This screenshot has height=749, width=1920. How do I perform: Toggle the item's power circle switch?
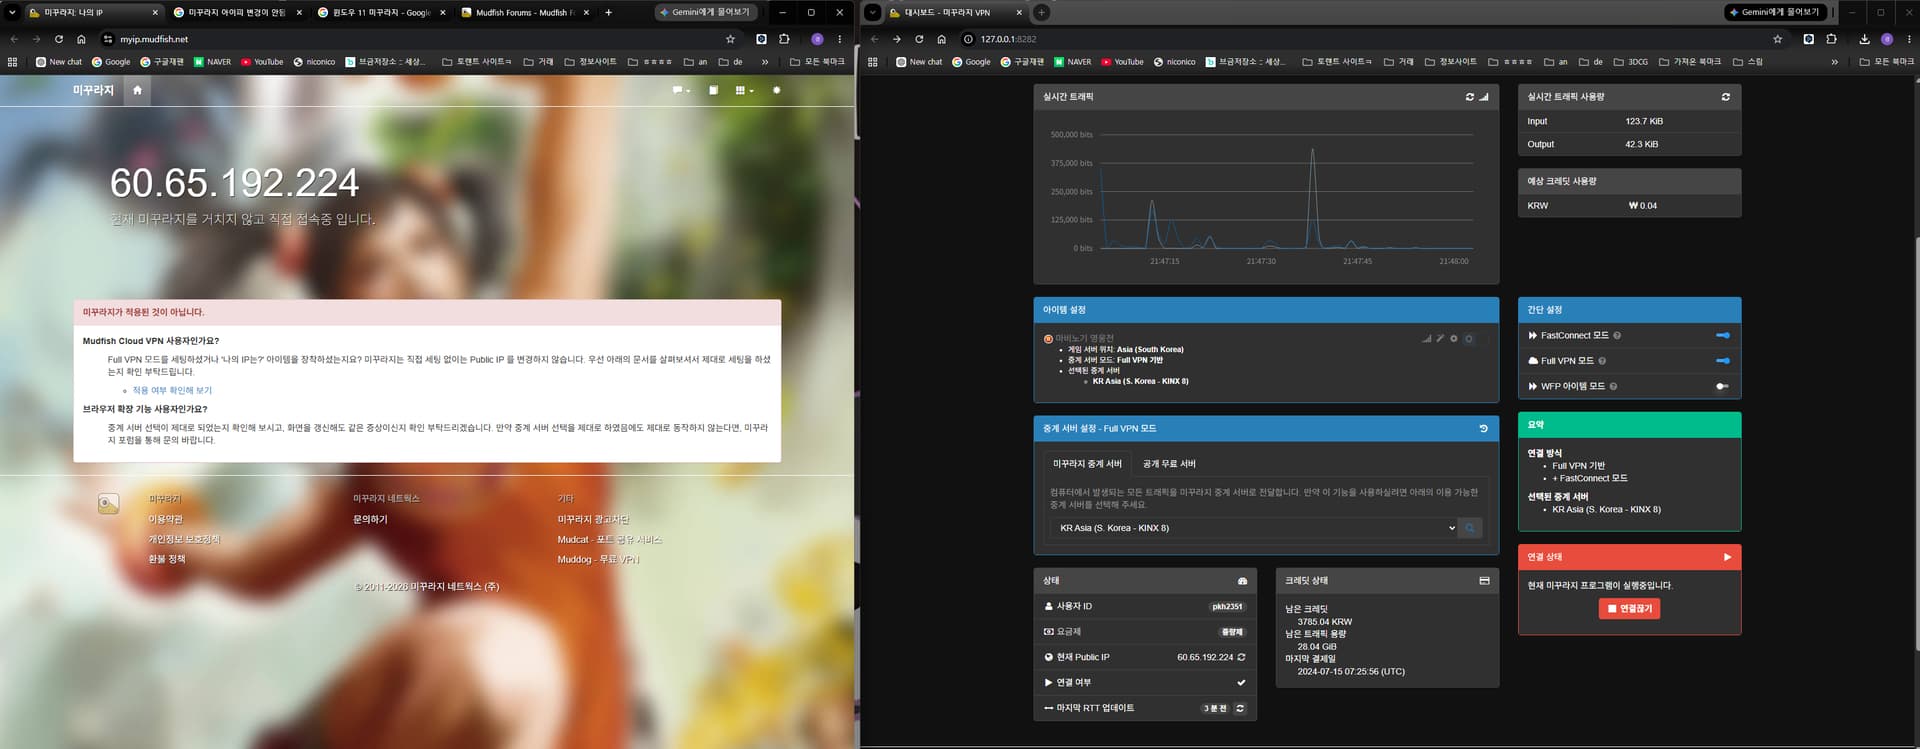tap(1469, 339)
